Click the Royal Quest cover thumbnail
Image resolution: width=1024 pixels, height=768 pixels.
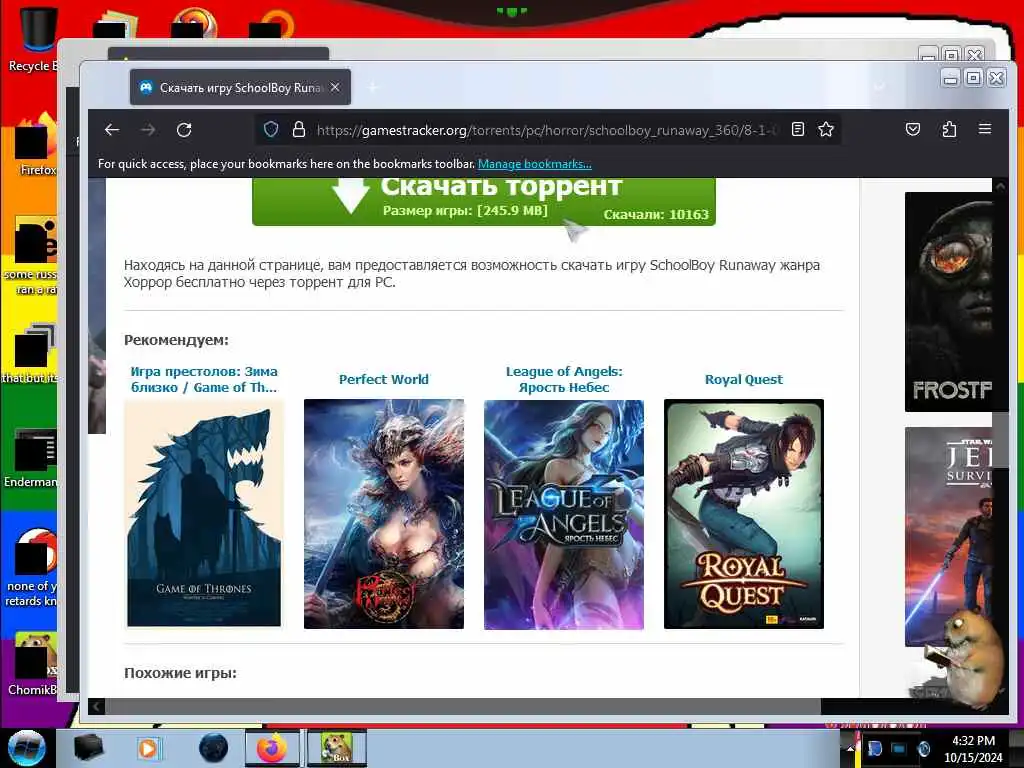(744, 514)
